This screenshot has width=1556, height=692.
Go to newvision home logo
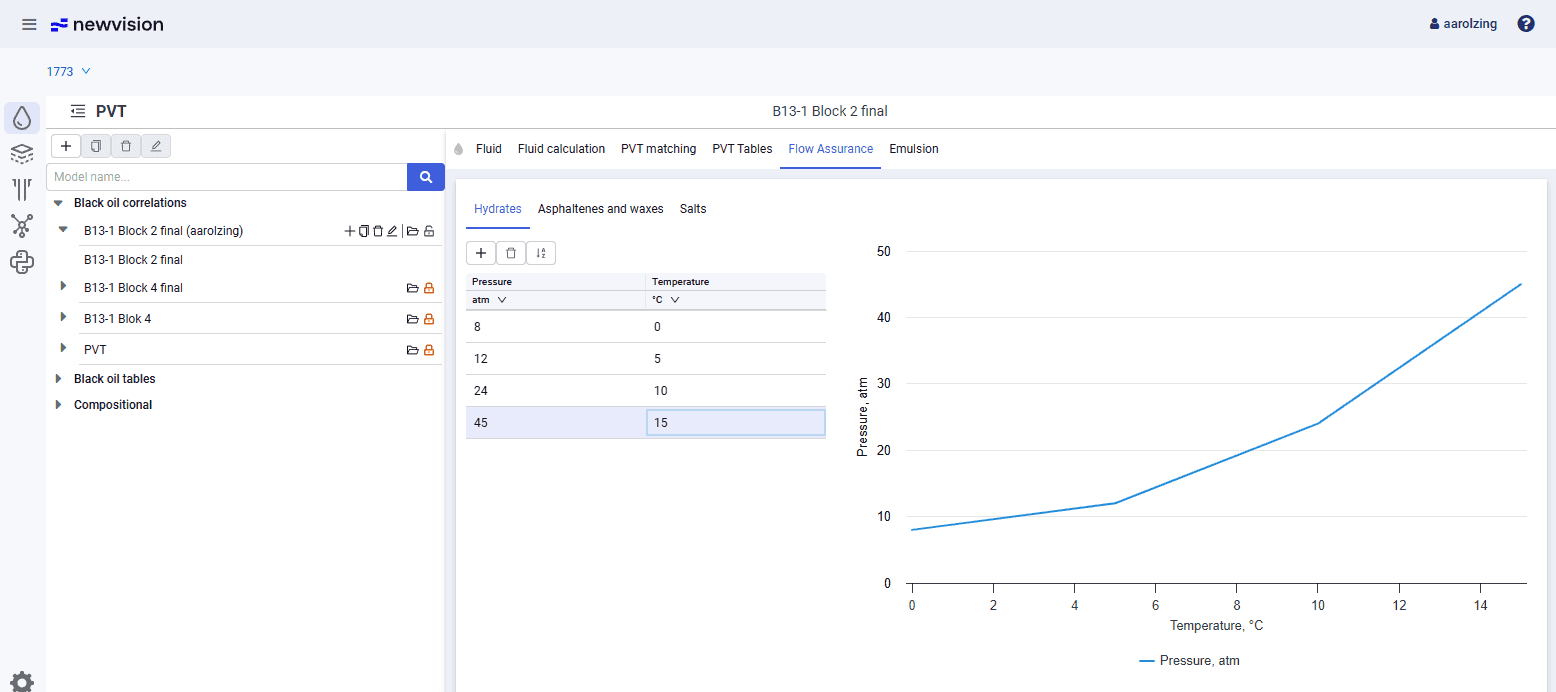[107, 24]
